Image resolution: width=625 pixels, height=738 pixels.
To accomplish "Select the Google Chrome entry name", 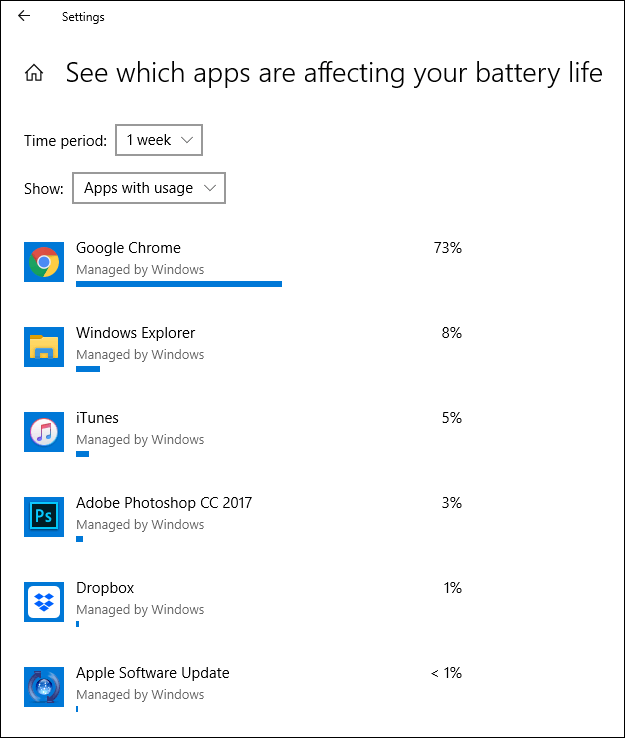I will (128, 248).
